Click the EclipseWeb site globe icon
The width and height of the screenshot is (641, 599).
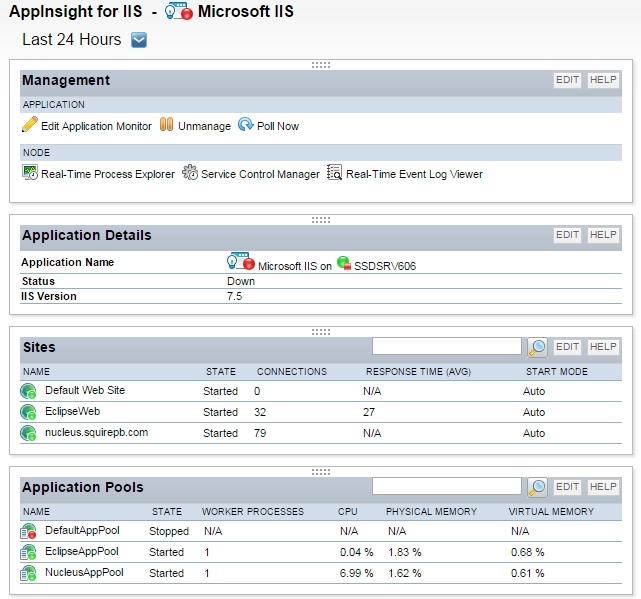tap(28, 412)
